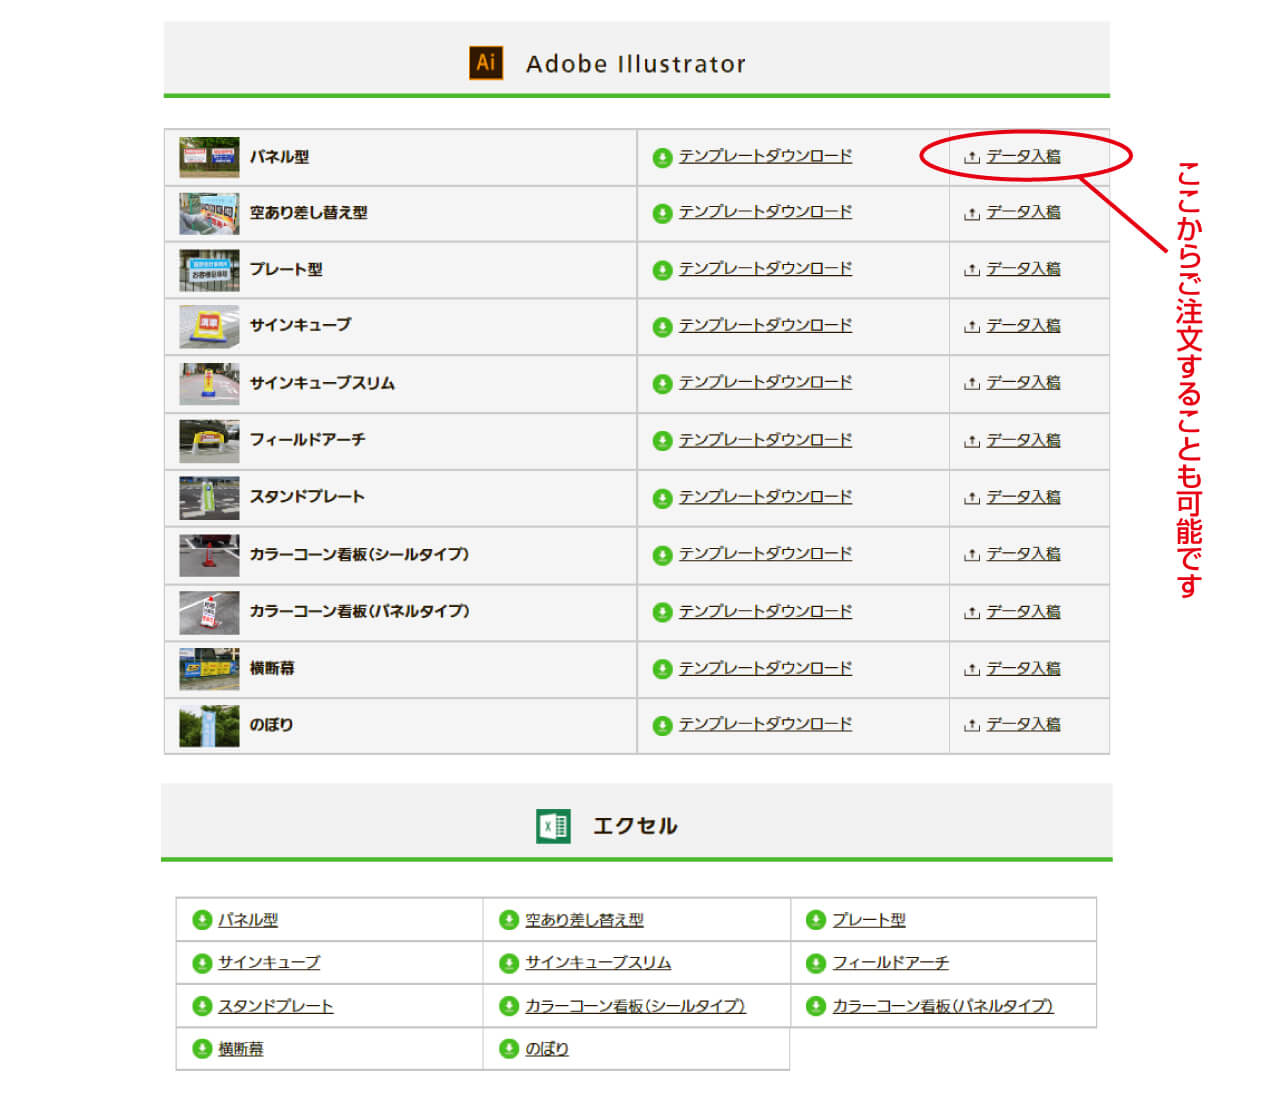The image size is (1280, 1094).
Task: Download Excel template サインキューブ
Action: [x=269, y=963]
